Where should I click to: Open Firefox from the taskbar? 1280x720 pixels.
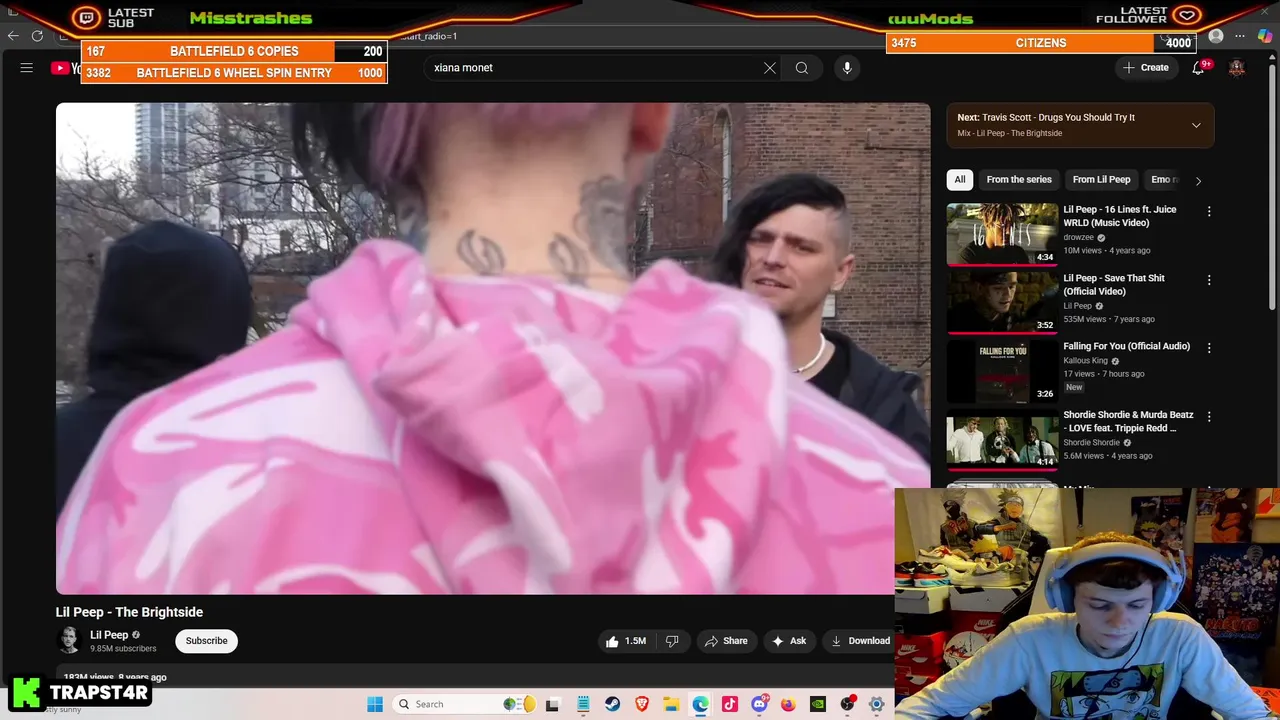(x=788, y=704)
